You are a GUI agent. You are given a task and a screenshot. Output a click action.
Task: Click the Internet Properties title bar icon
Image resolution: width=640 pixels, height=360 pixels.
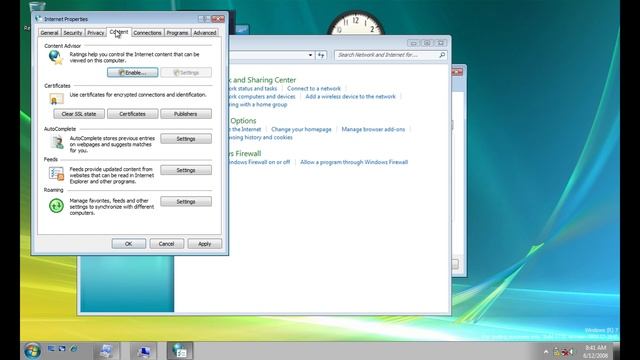pyautogui.click(x=38, y=19)
